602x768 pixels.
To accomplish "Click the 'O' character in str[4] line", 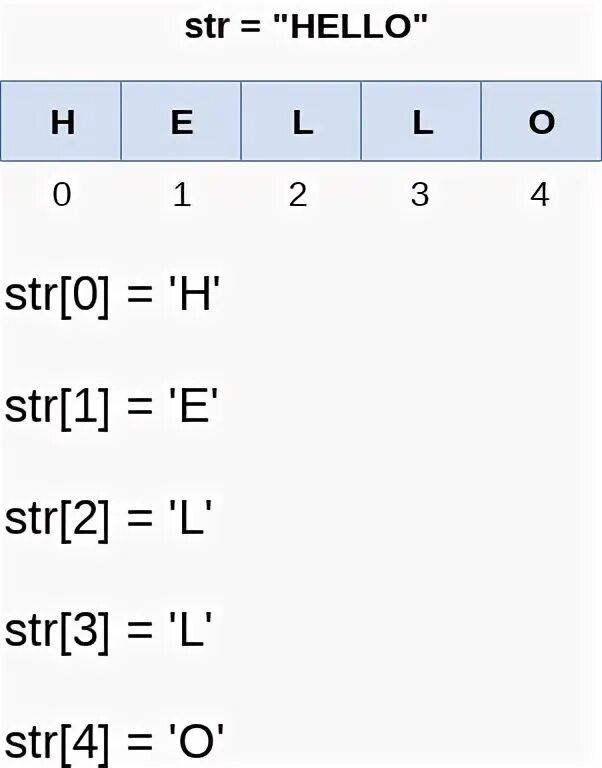I will (x=195, y=741).
